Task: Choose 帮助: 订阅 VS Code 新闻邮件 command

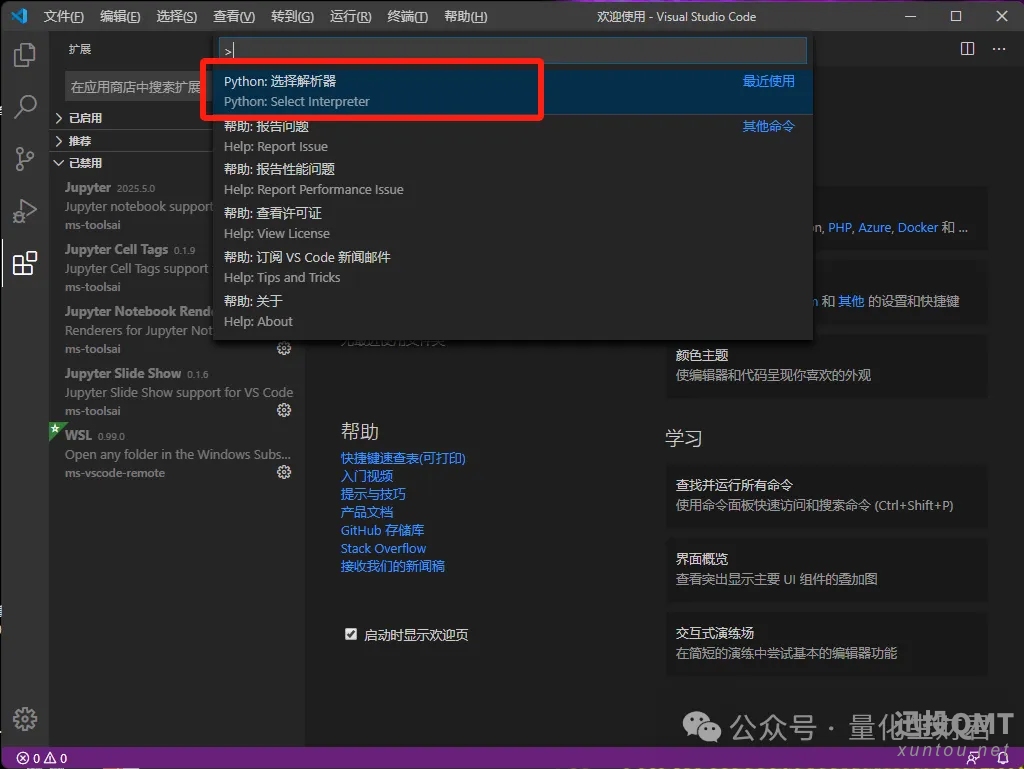Action: [x=513, y=267]
